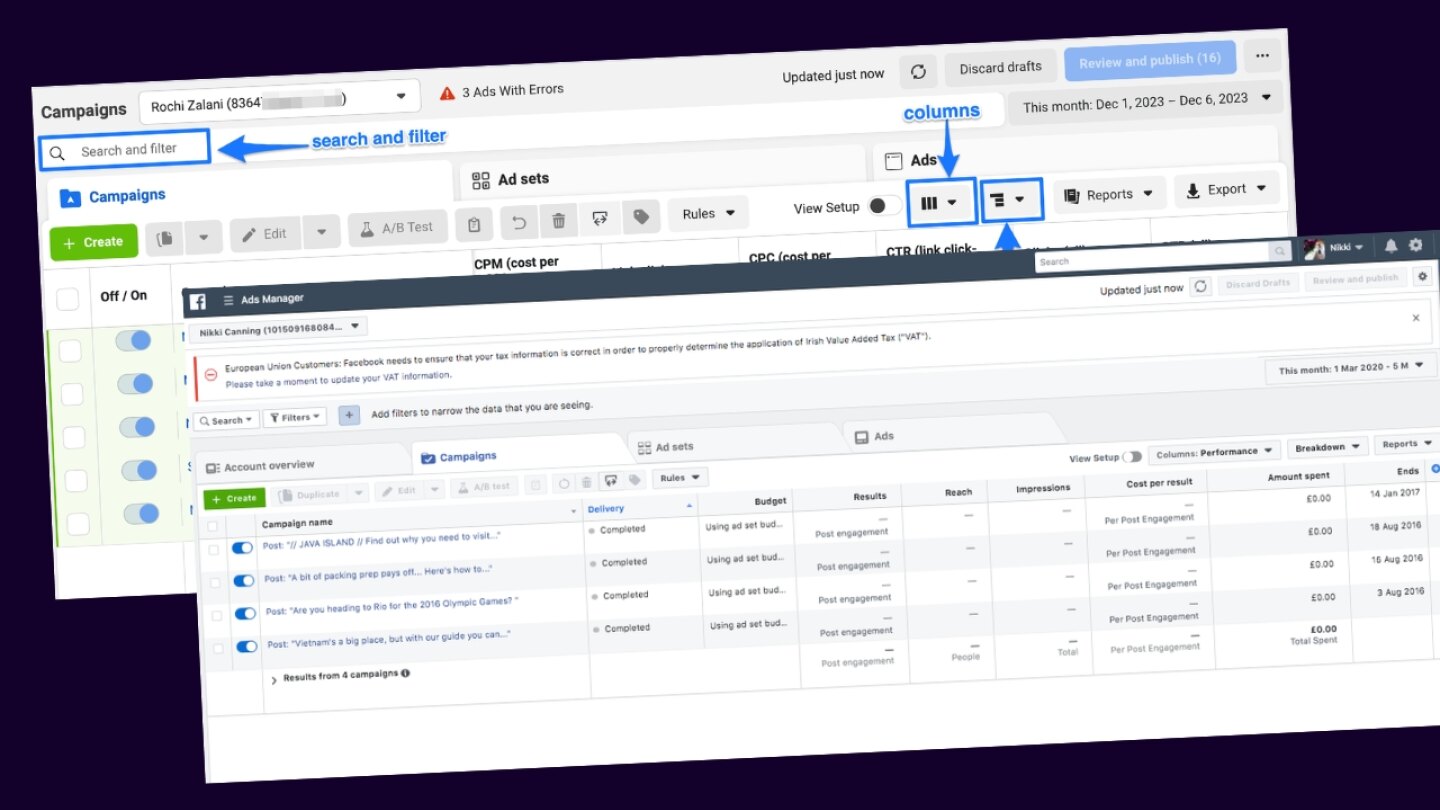Viewport: 1440px width, 810px height.
Task: Click Review and publish (16) button
Action: [1150, 60]
